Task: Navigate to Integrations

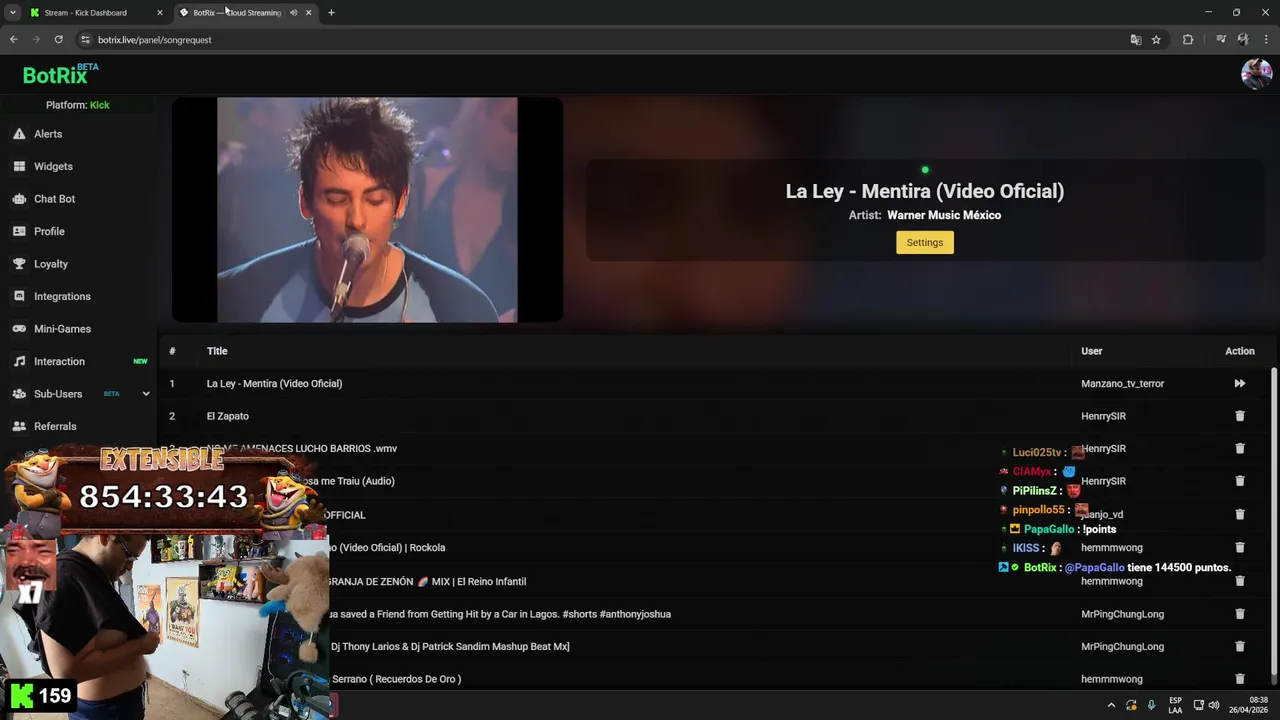Action: point(62,296)
